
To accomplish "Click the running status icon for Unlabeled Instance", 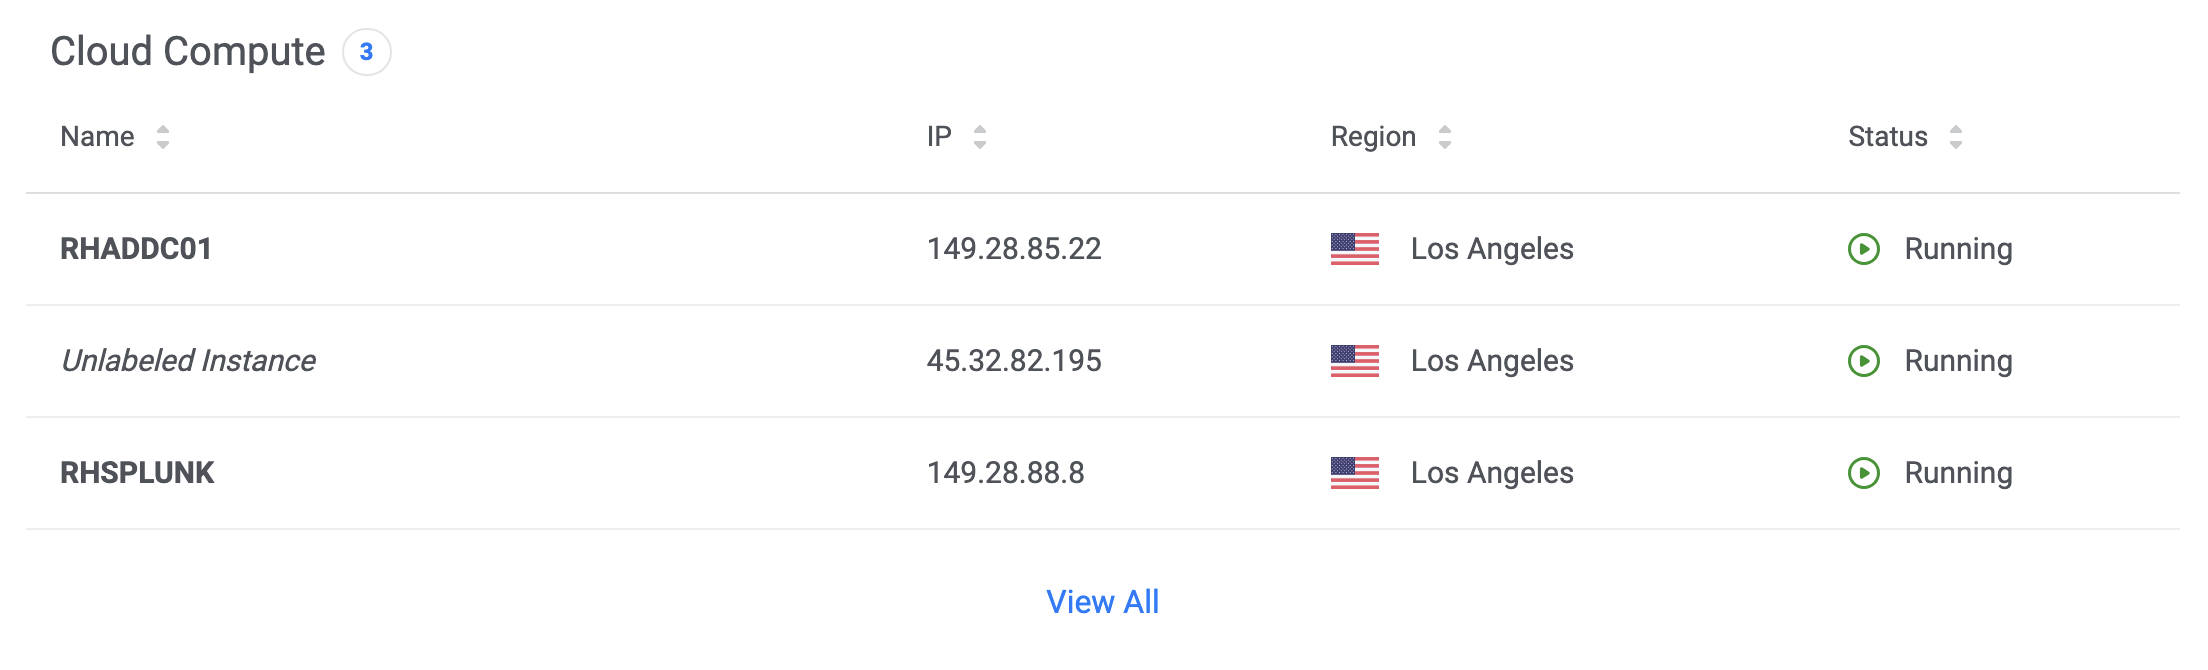I will point(1864,361).
